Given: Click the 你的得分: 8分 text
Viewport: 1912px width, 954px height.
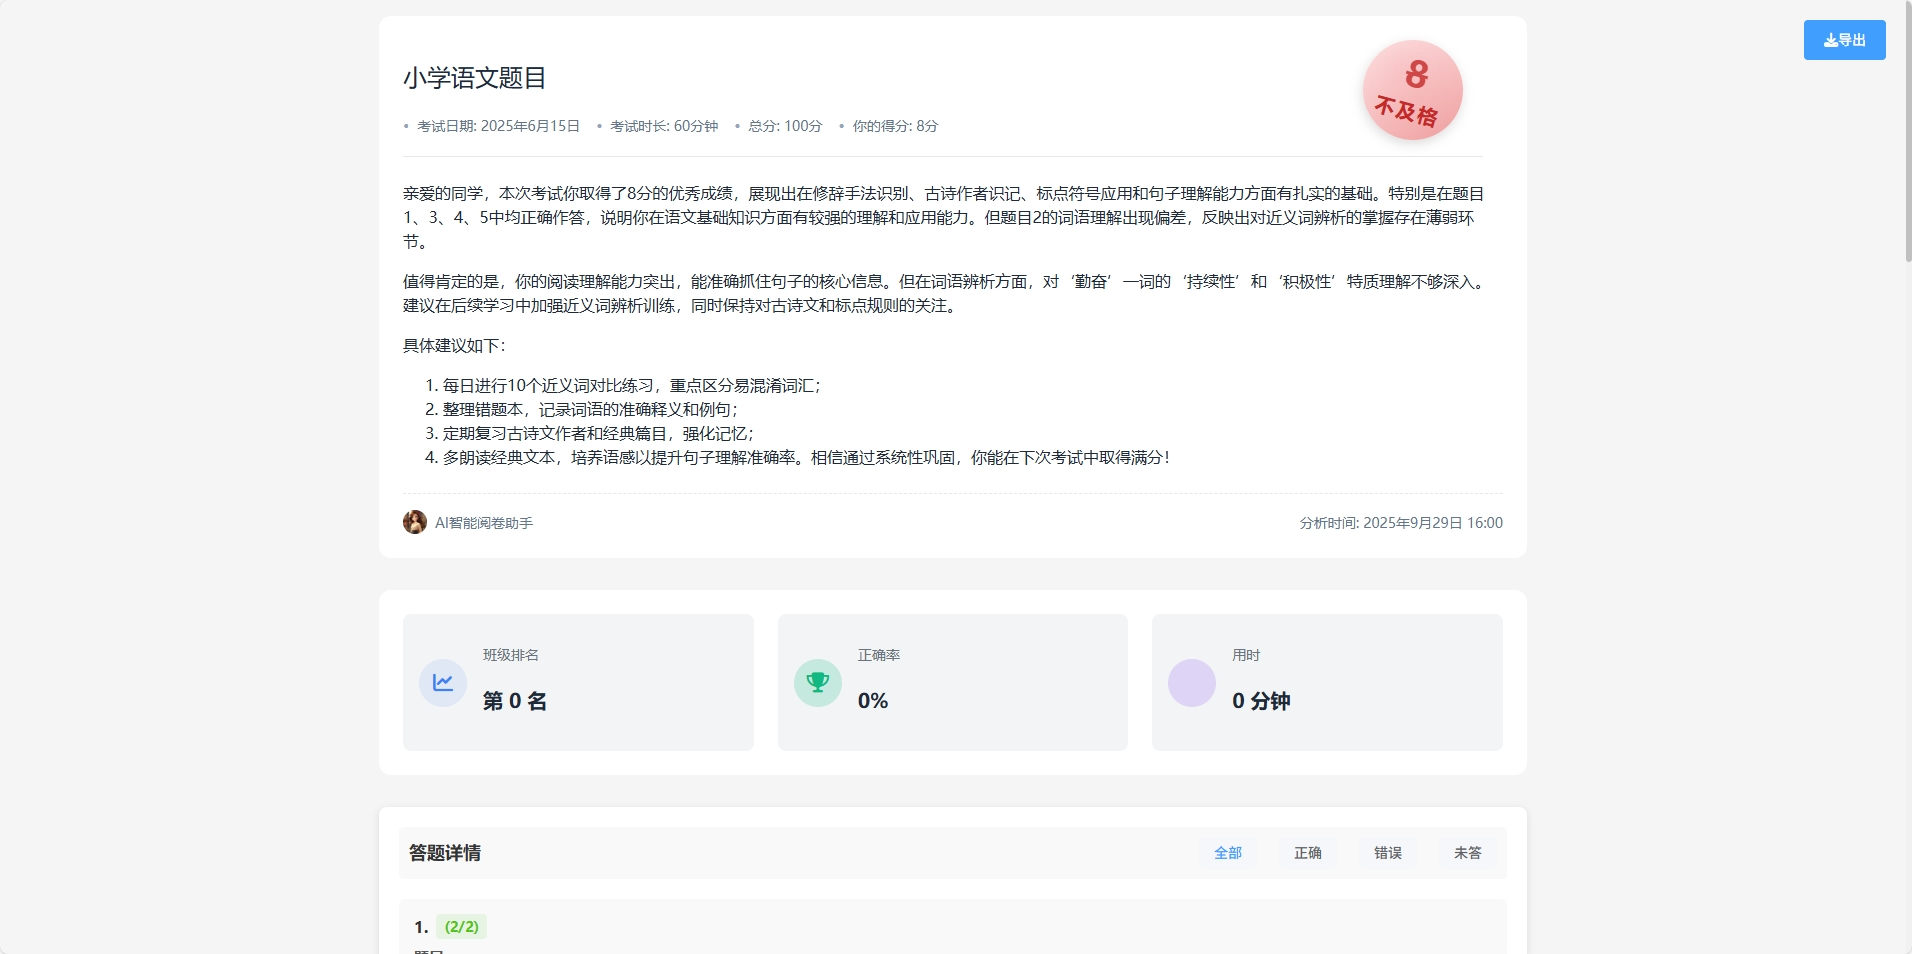Looking at the screenshot, I should click(x=895, y=126).
